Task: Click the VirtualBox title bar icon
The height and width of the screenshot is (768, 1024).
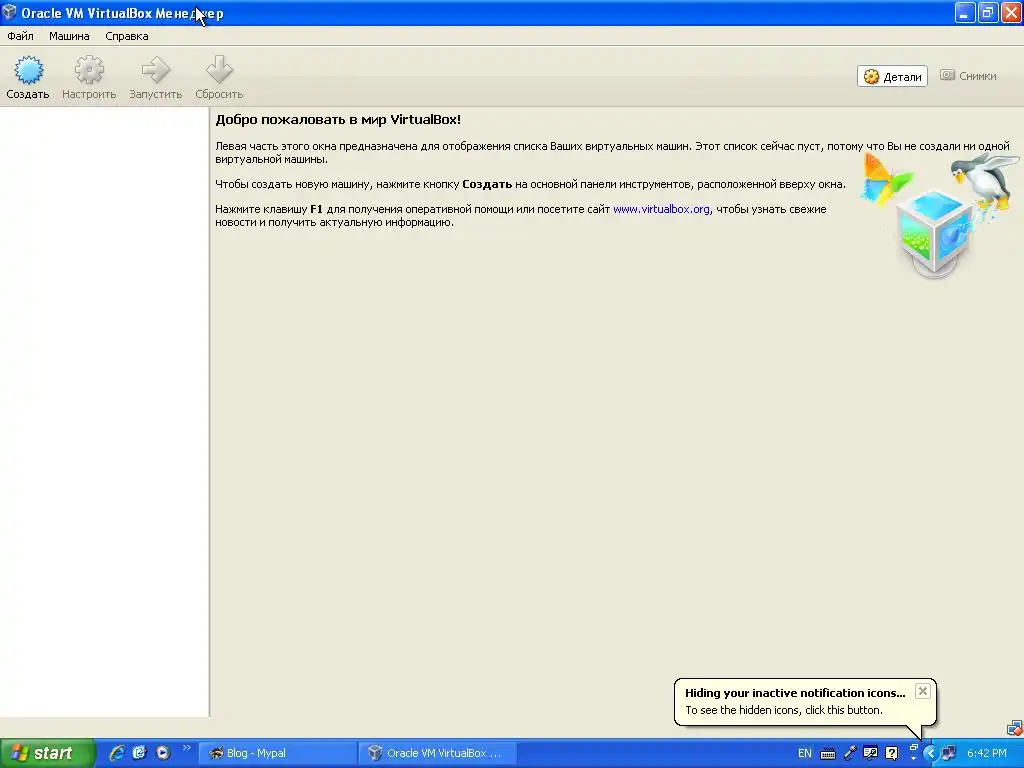Action: tap(9, 12)
